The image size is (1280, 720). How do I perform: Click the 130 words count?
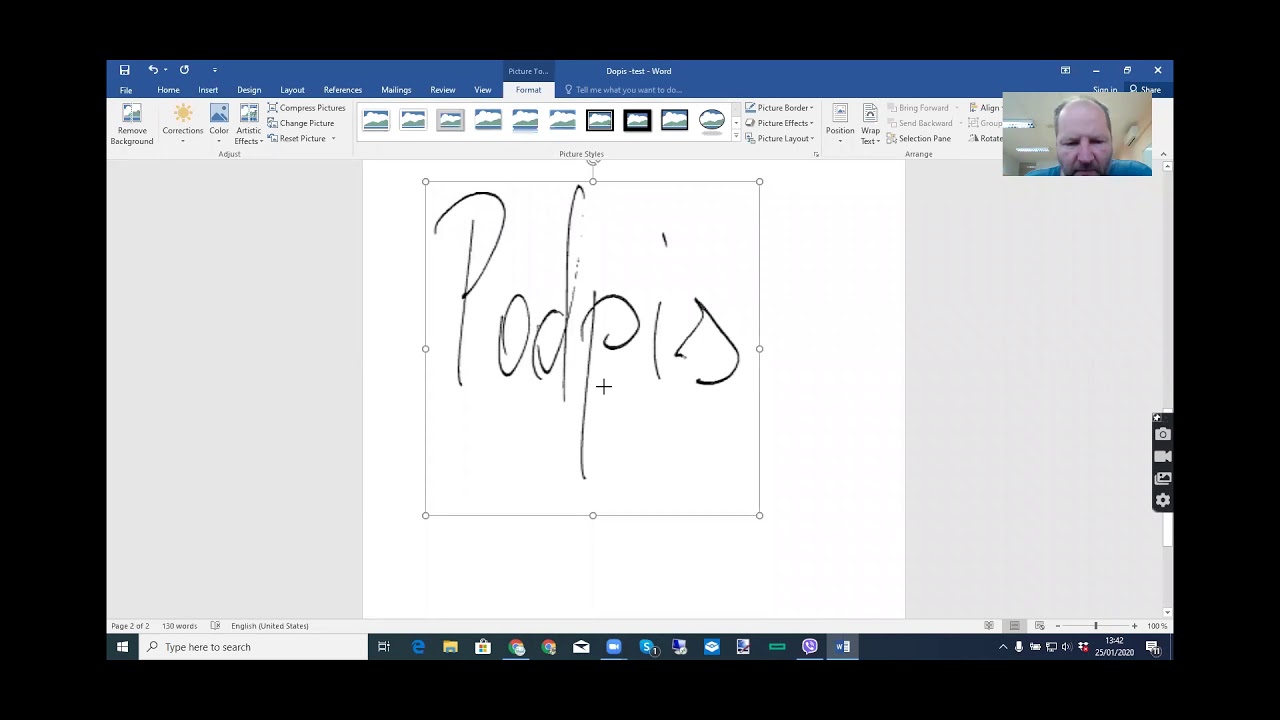(179, 626)
